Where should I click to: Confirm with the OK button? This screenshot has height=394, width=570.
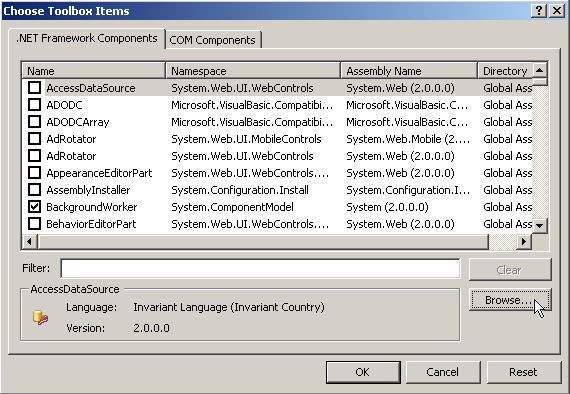coord(363,372)
